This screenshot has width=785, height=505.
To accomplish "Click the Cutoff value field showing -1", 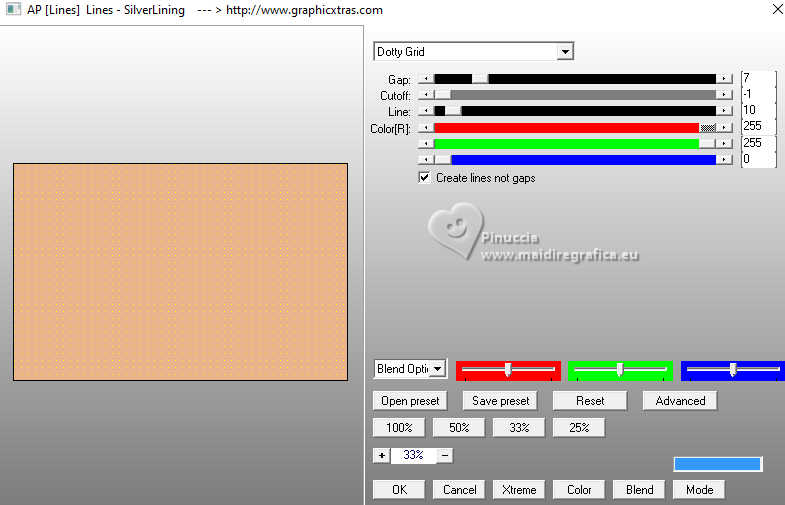I will [x=758, y=94].
